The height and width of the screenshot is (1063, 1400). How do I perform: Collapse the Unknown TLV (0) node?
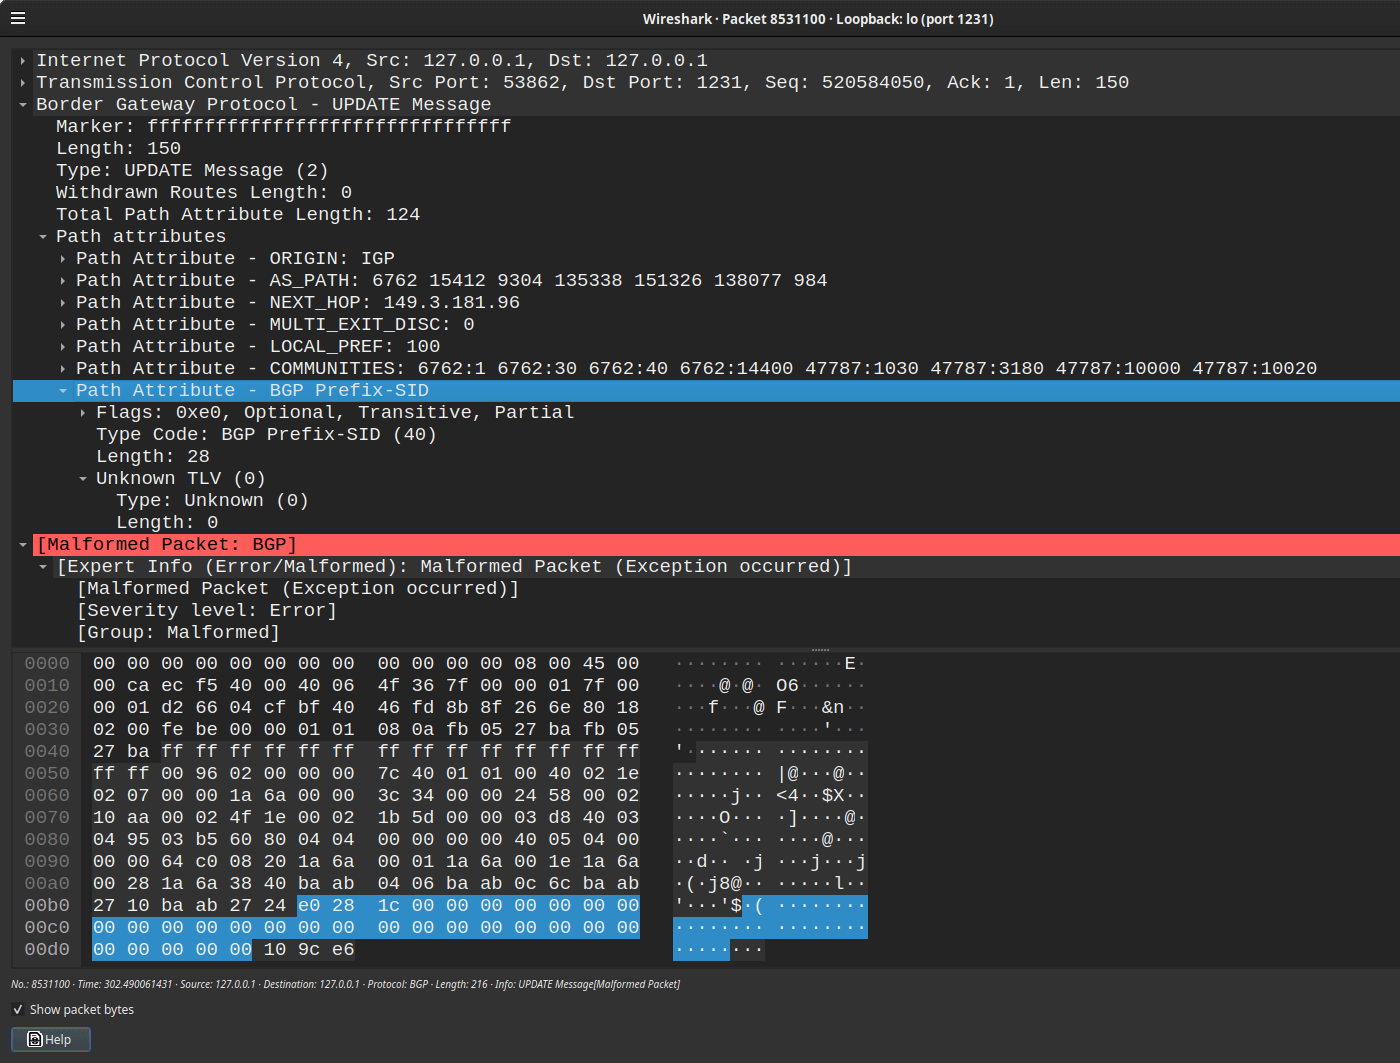[x=83, y=479]
